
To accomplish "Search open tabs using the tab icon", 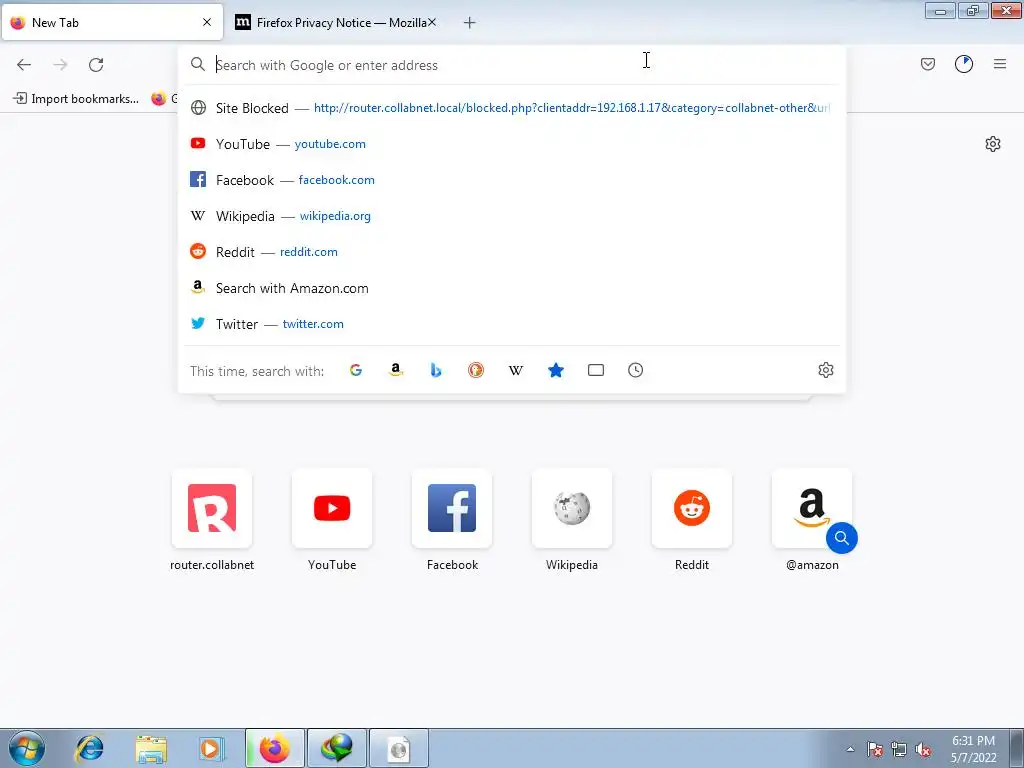I will [x=596, y=370].
